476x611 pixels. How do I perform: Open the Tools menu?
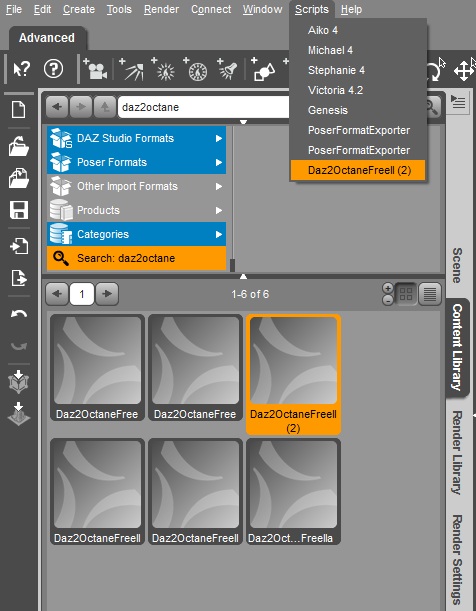point(119,9)
